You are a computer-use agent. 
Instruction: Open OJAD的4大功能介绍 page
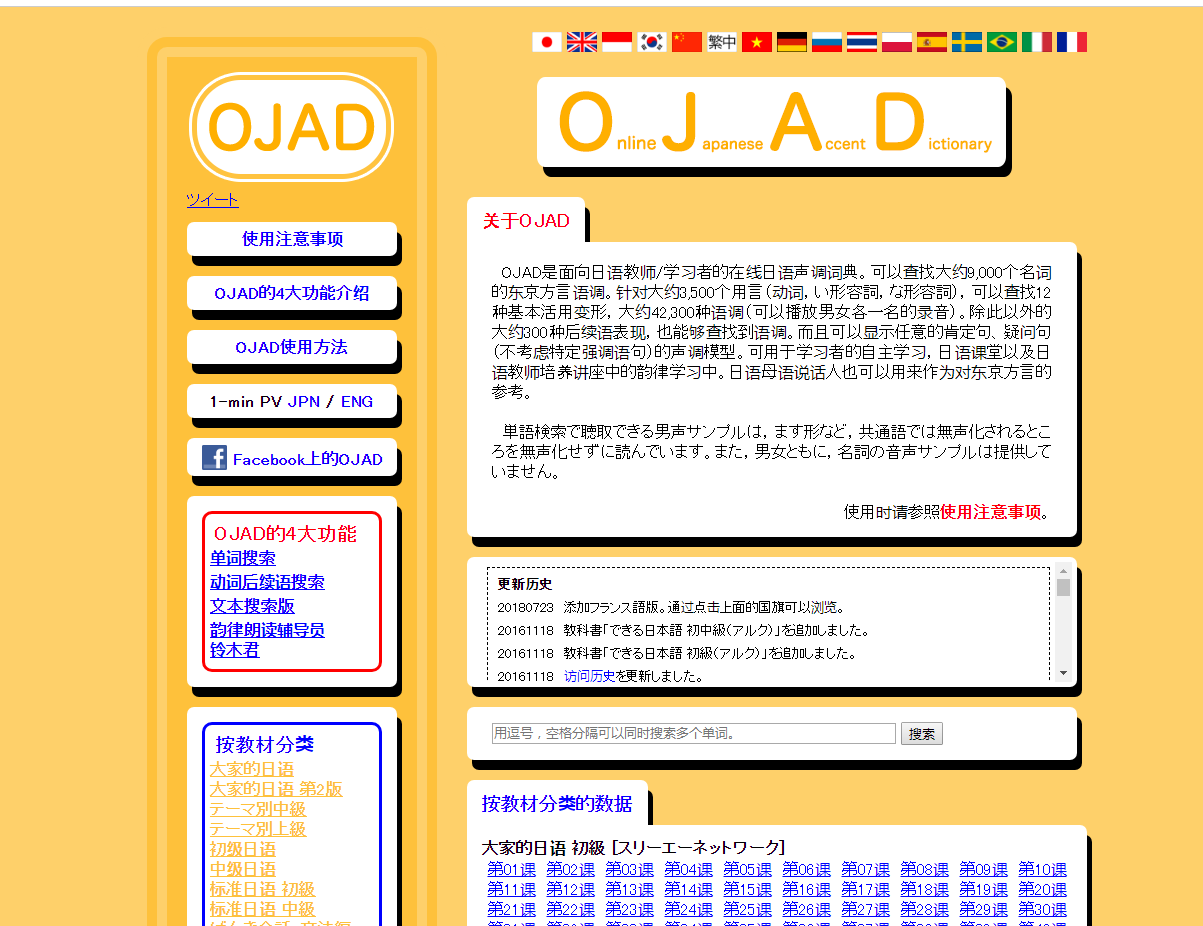(x=292, y=293)
